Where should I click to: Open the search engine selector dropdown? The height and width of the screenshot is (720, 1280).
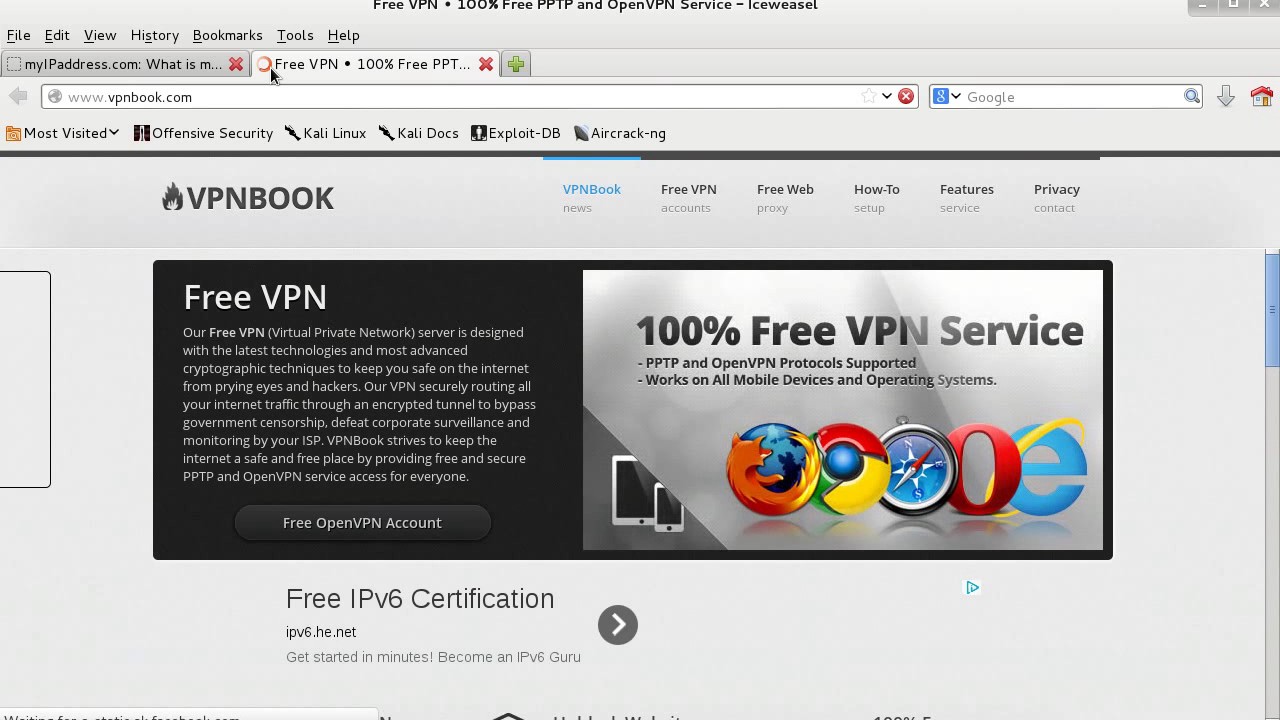pyautogui.click(x=947, y=97)
